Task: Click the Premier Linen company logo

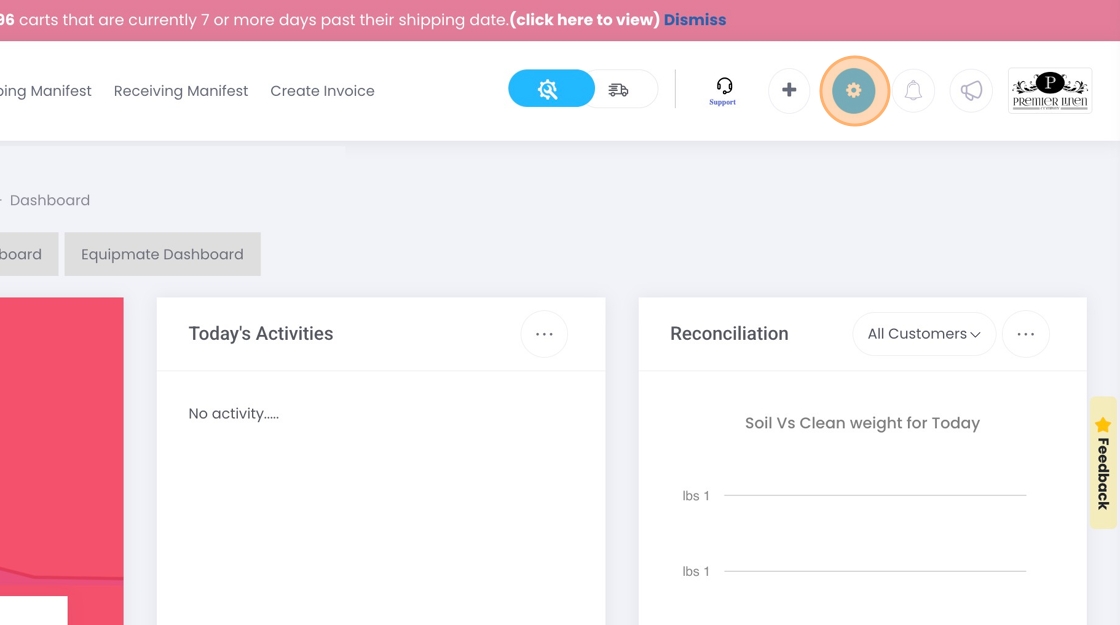Action: point(1049,91)
